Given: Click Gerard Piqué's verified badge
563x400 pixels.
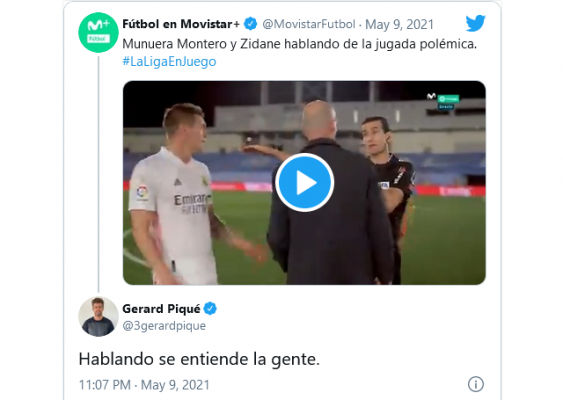Looking at the screenshot, I should click(210, 308).
